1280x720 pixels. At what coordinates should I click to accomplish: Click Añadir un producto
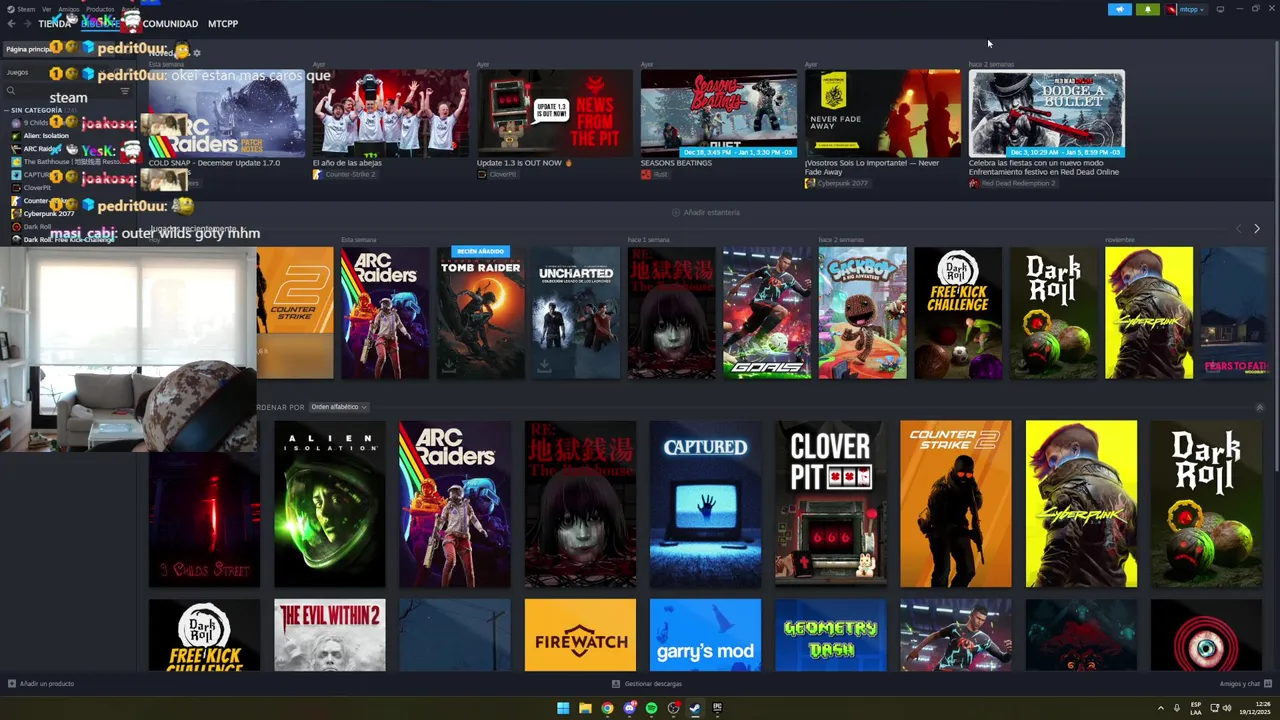(x=41, y=684)
